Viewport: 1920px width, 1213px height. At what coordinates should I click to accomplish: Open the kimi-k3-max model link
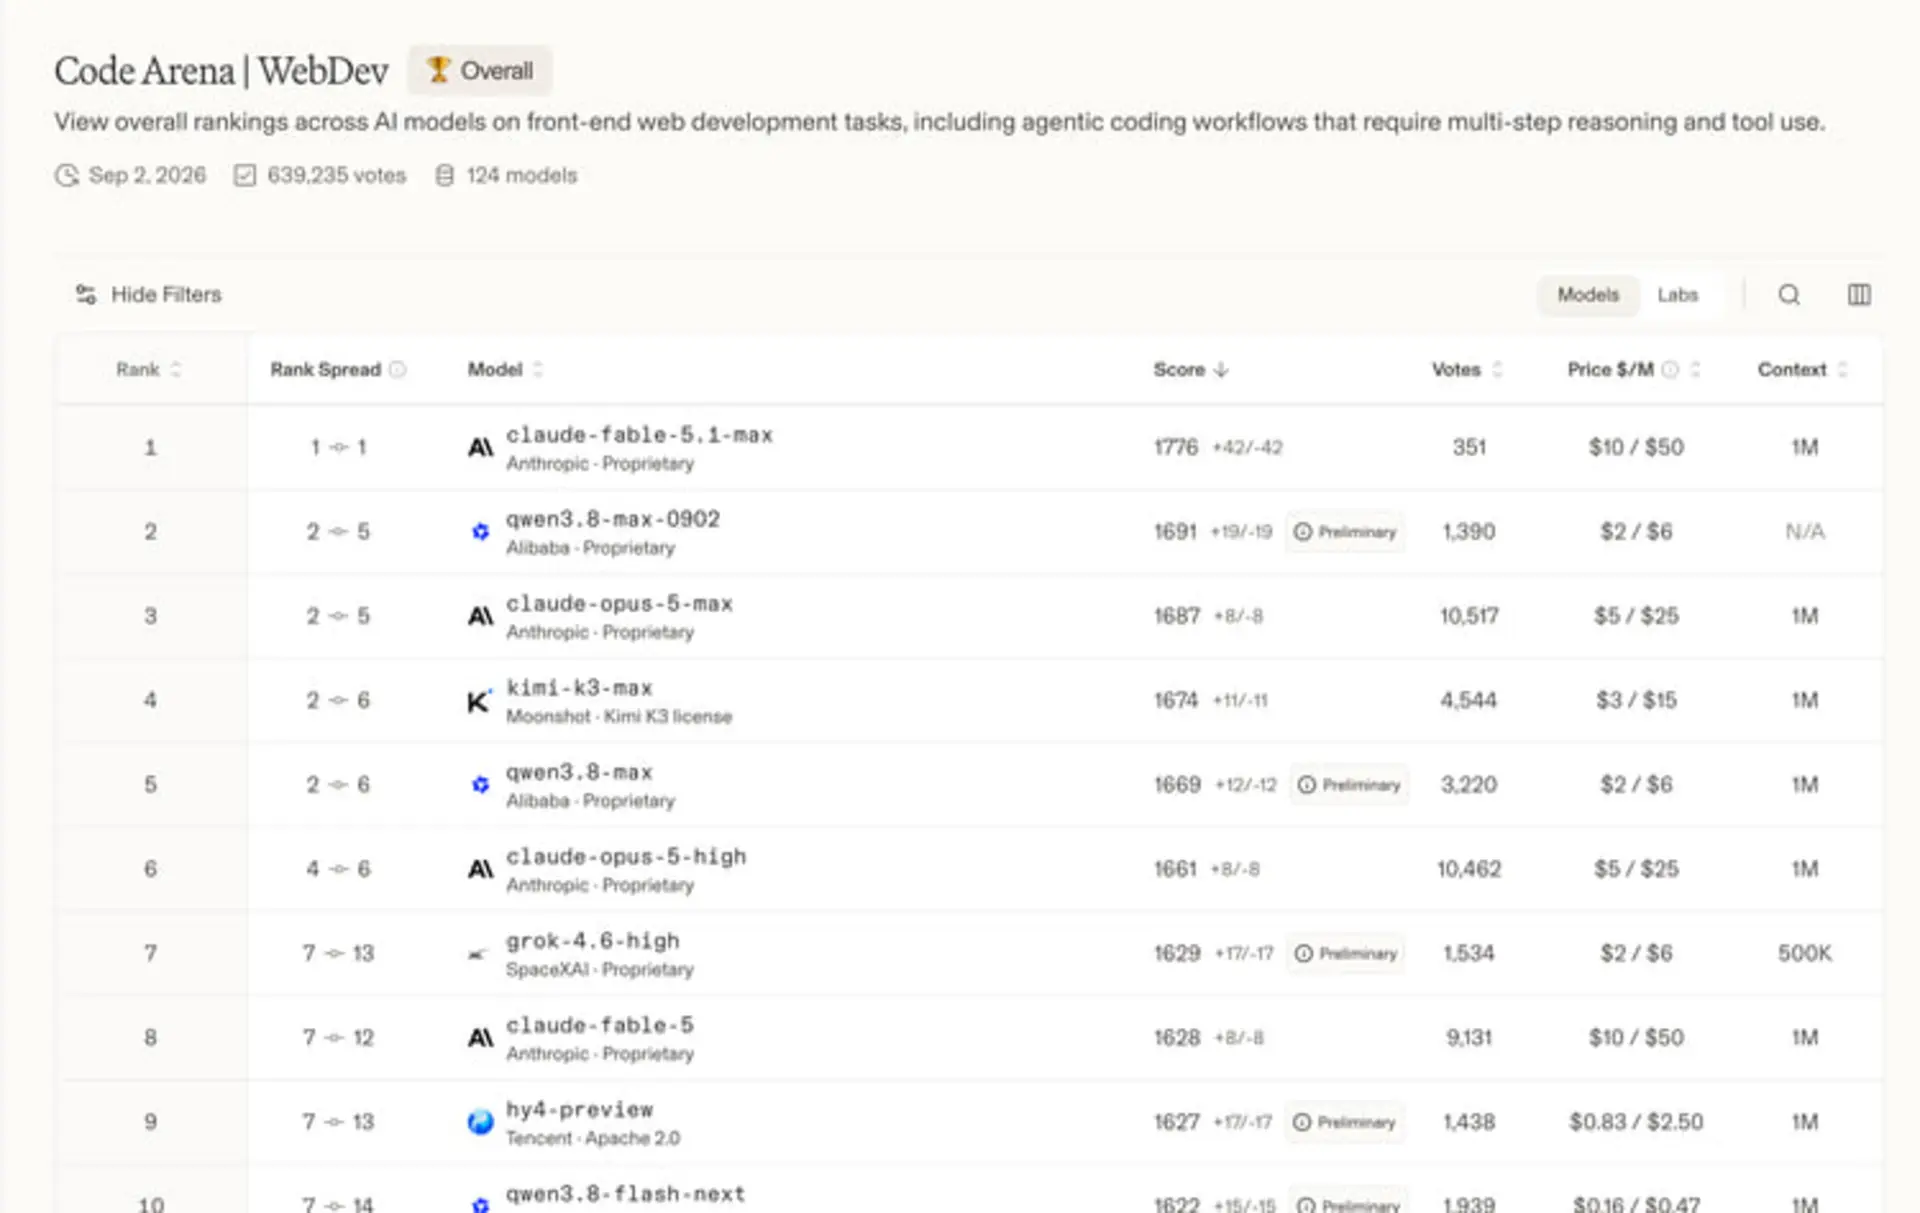[579, 688]
